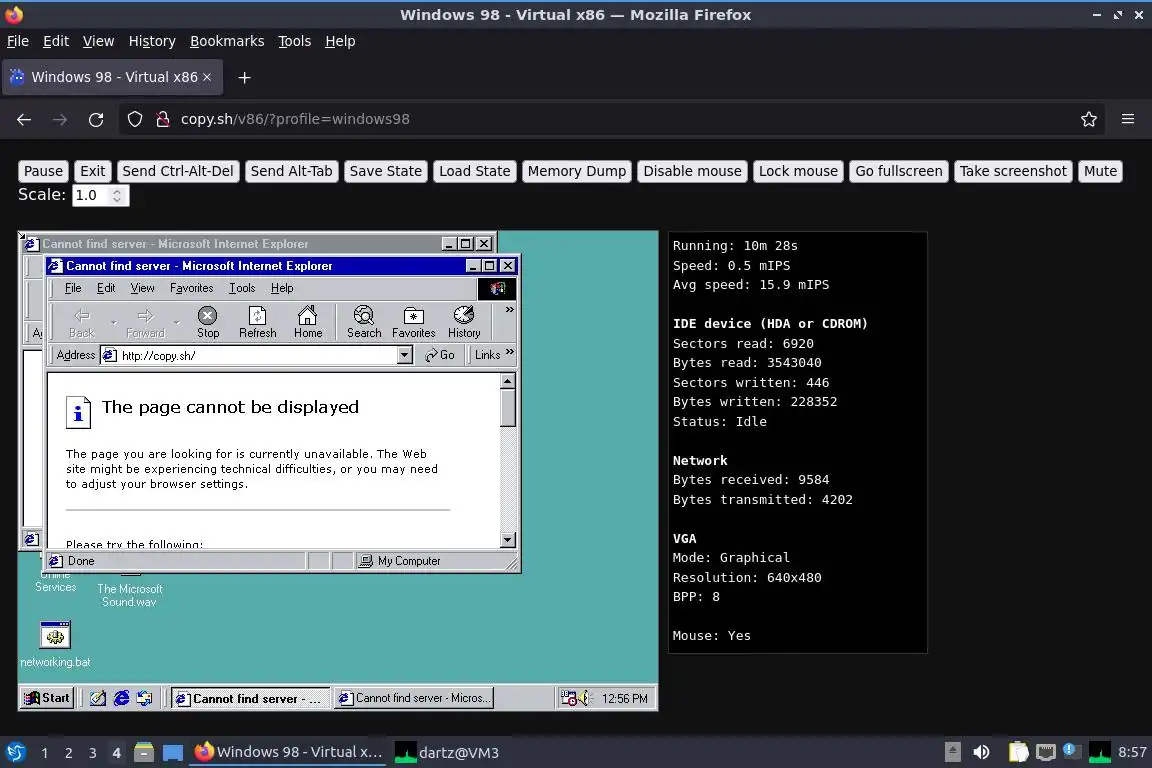Launch Internet Explorer from Quick Launch

point(121,698)
